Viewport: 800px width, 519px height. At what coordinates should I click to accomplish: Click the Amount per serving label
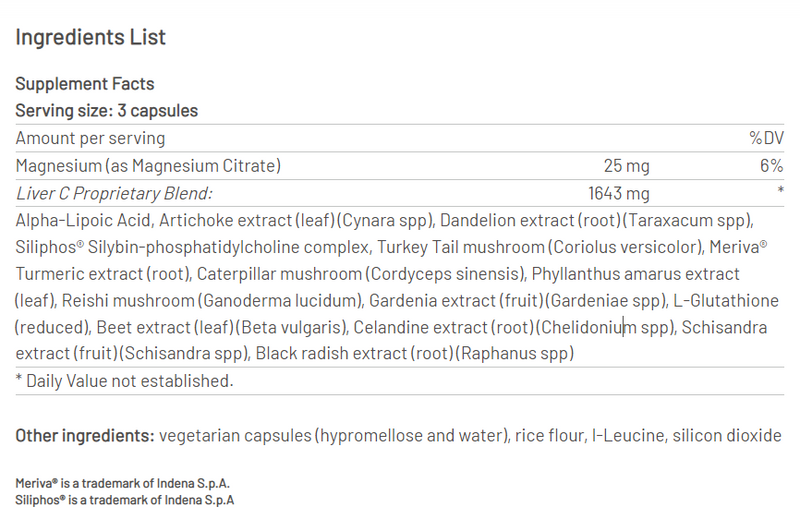90,138
